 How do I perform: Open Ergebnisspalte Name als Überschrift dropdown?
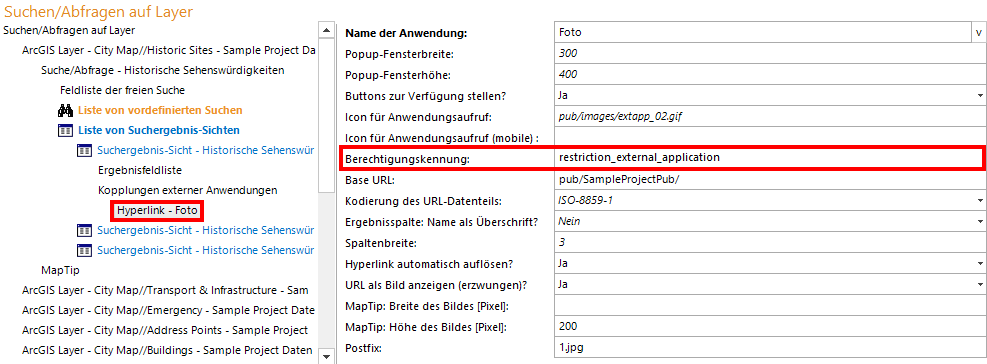(980, 222)
